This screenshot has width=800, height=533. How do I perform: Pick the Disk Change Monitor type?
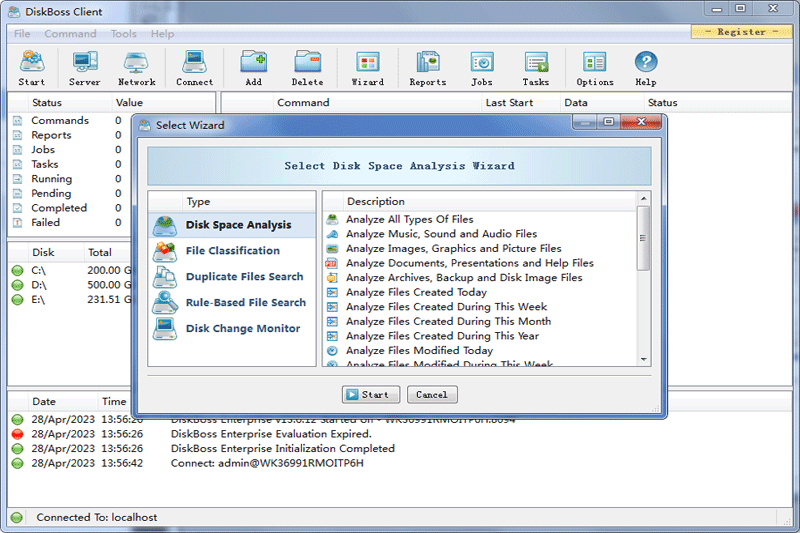tap(242, 329)
